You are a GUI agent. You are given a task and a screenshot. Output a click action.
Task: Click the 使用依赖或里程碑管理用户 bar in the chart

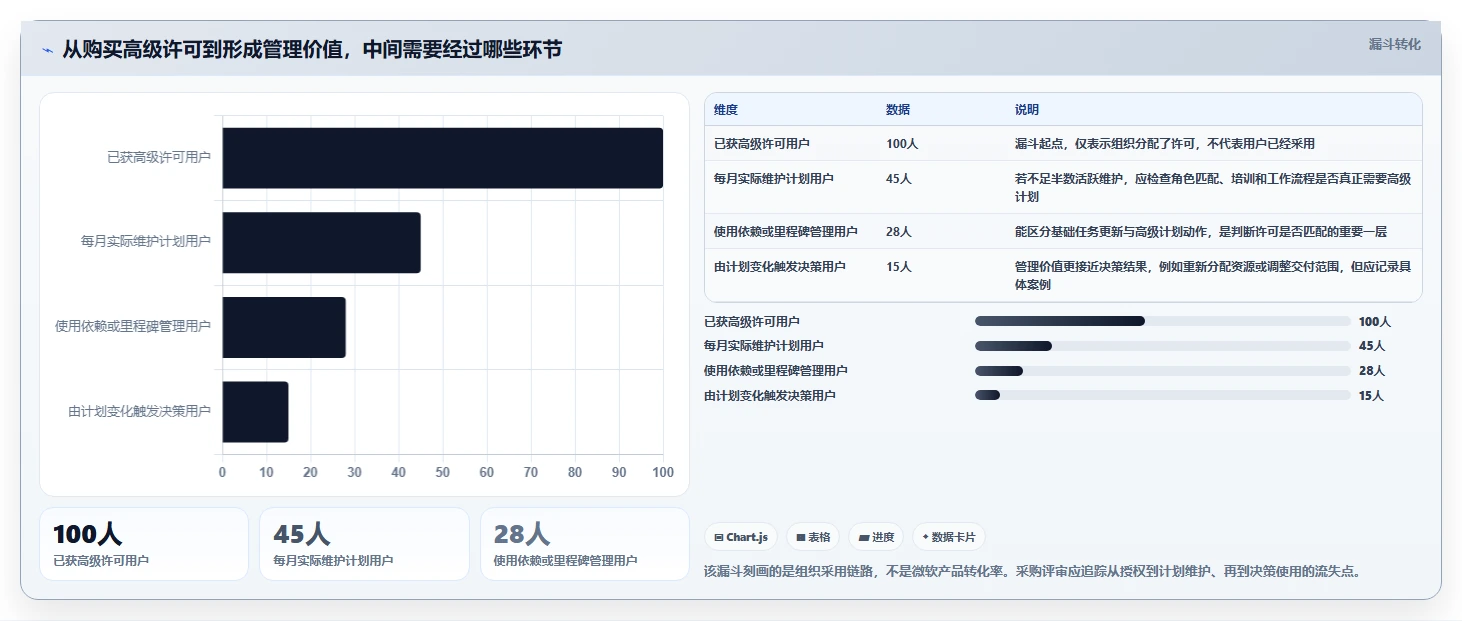pyautogui.click(x=284, y=327)
